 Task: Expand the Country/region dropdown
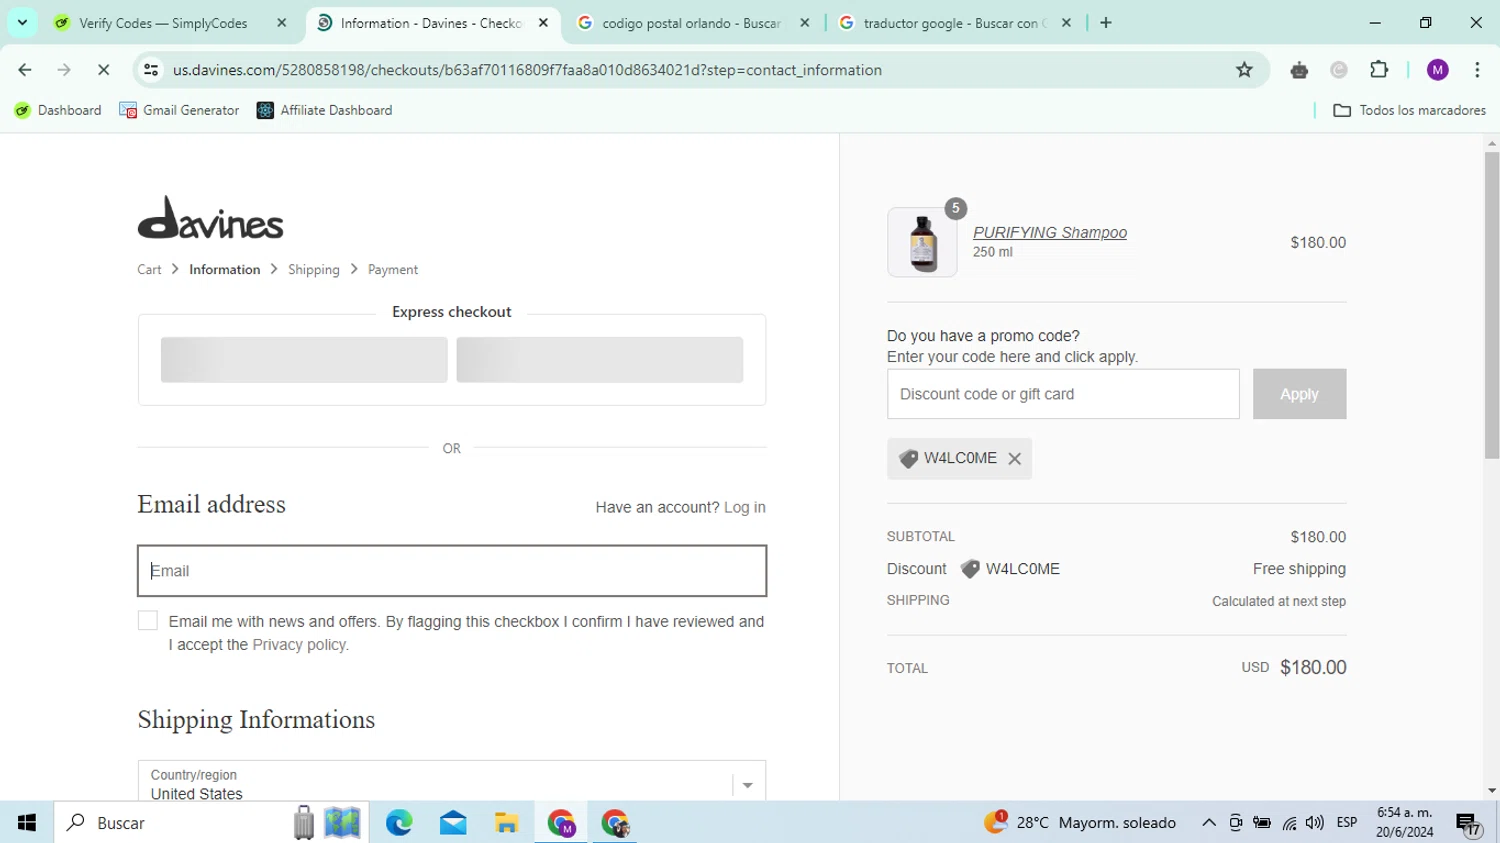[452, 783]
